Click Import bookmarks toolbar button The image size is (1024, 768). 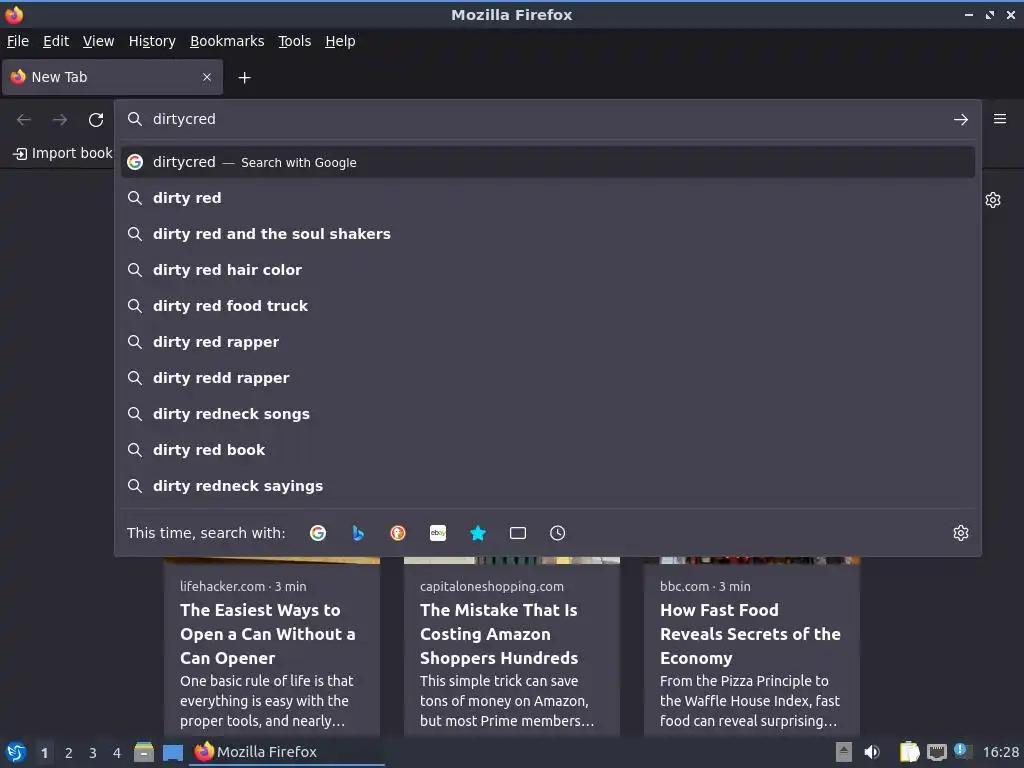coord(63,153)
